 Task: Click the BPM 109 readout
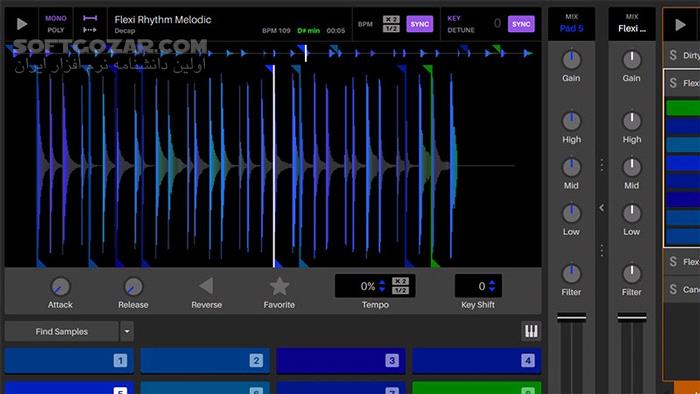pos(276,31)
